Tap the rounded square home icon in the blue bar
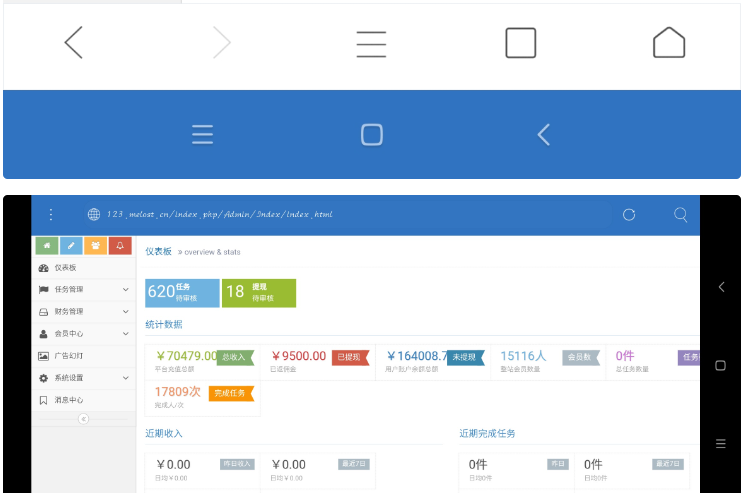 (x=372, y=134)
